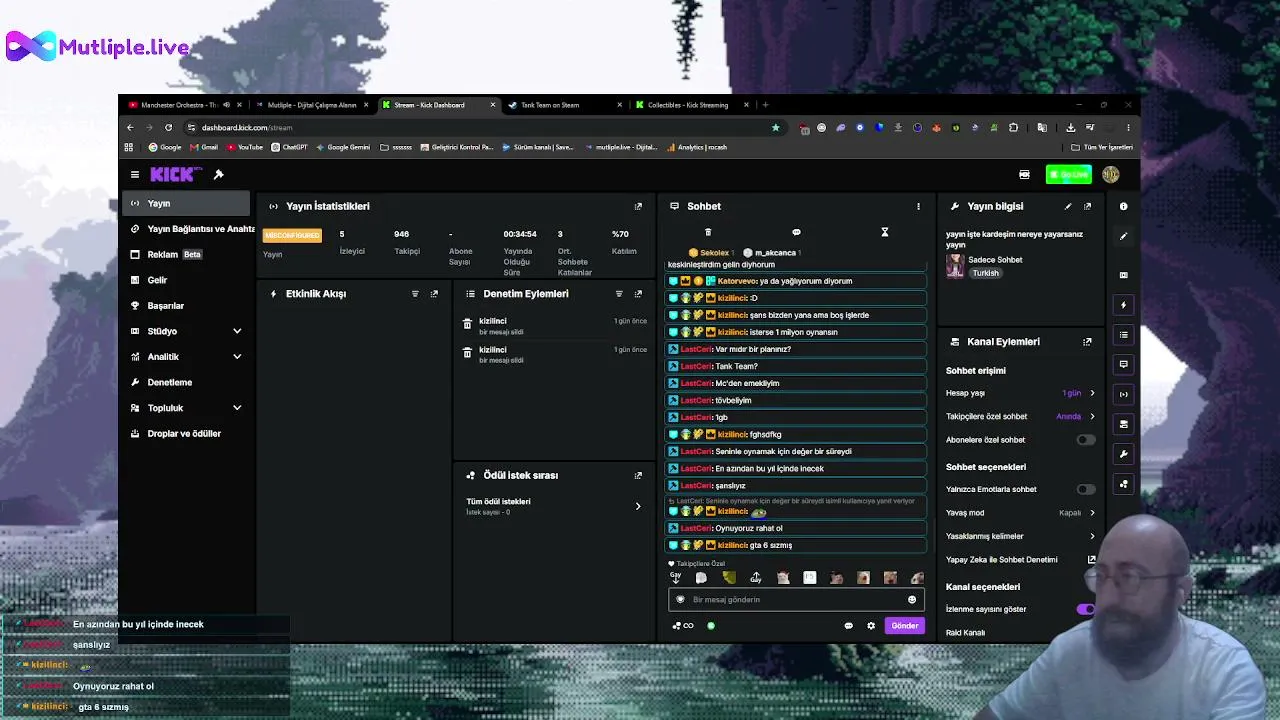Pop out the Kanal Eylemleri panel
Viewport: 1280px width, 720px height.
click(1087, 342)
